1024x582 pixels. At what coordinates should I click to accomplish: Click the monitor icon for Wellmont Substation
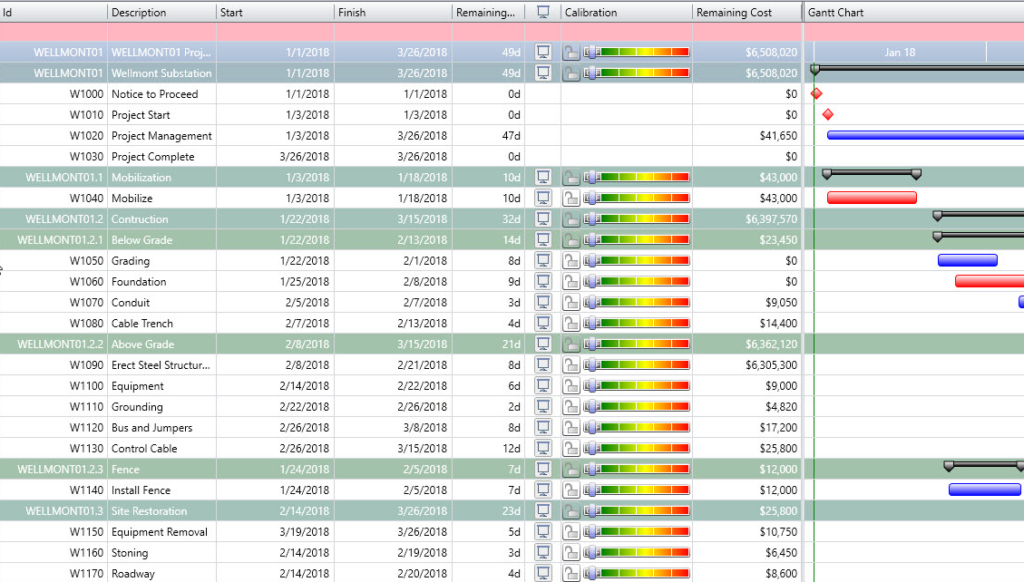tap(544, 73)
